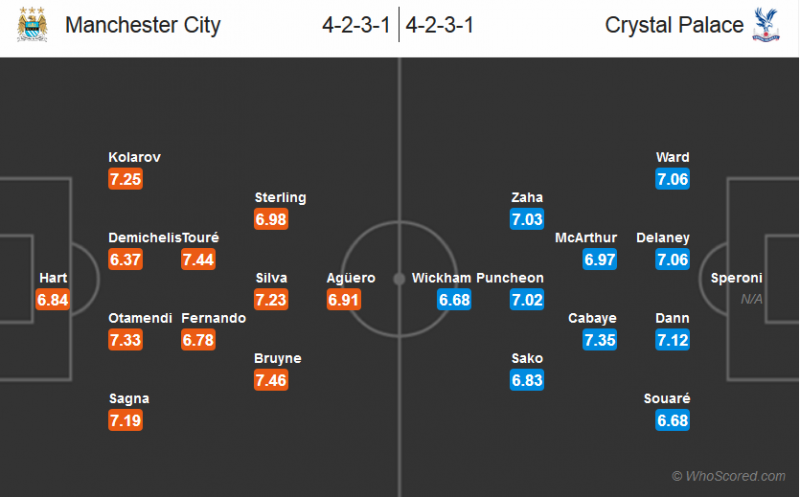Click Bruyne's 7.46 rating badge
Viewport: 800px width, 497px height.
(271, 380)
